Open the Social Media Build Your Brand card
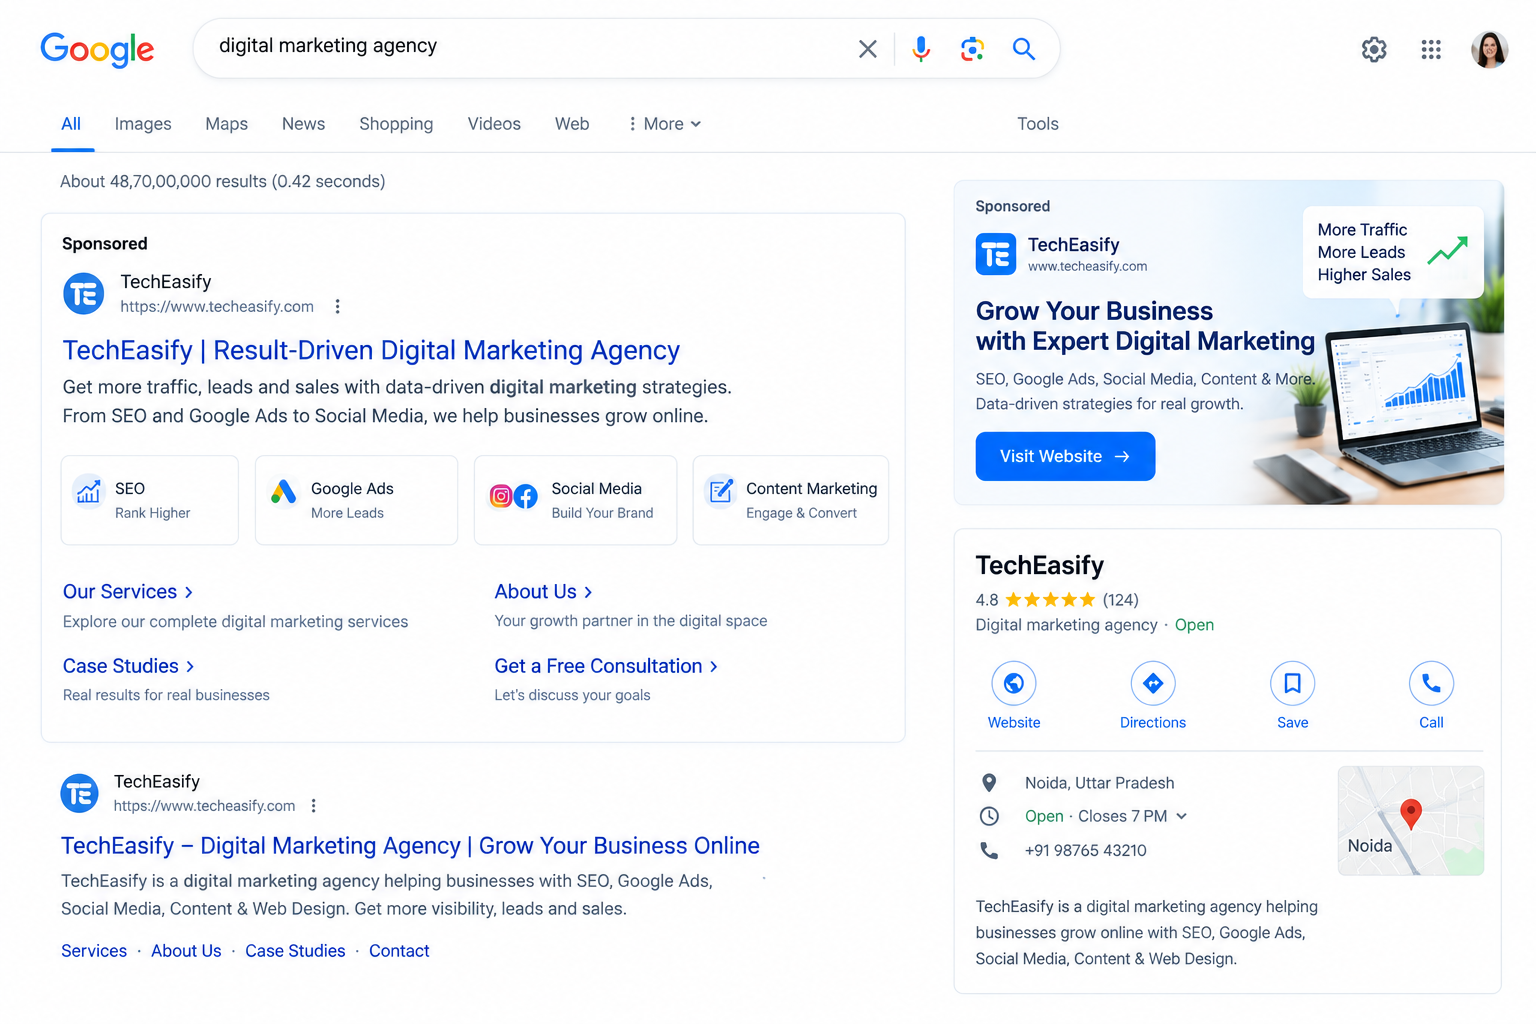Viewport: 1536px width, 1024px height. coord(575,500)
